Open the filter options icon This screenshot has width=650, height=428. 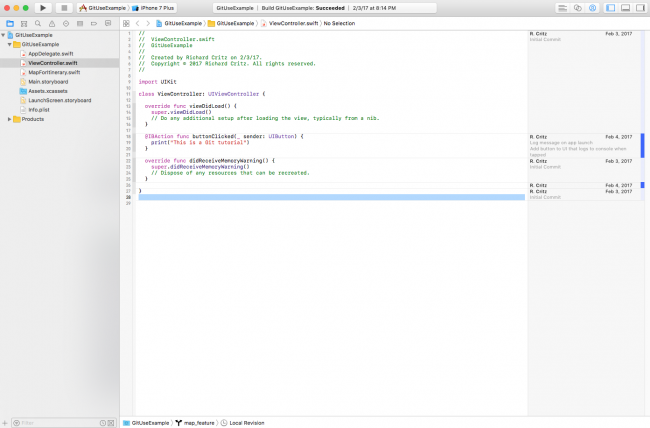(17, 423)
